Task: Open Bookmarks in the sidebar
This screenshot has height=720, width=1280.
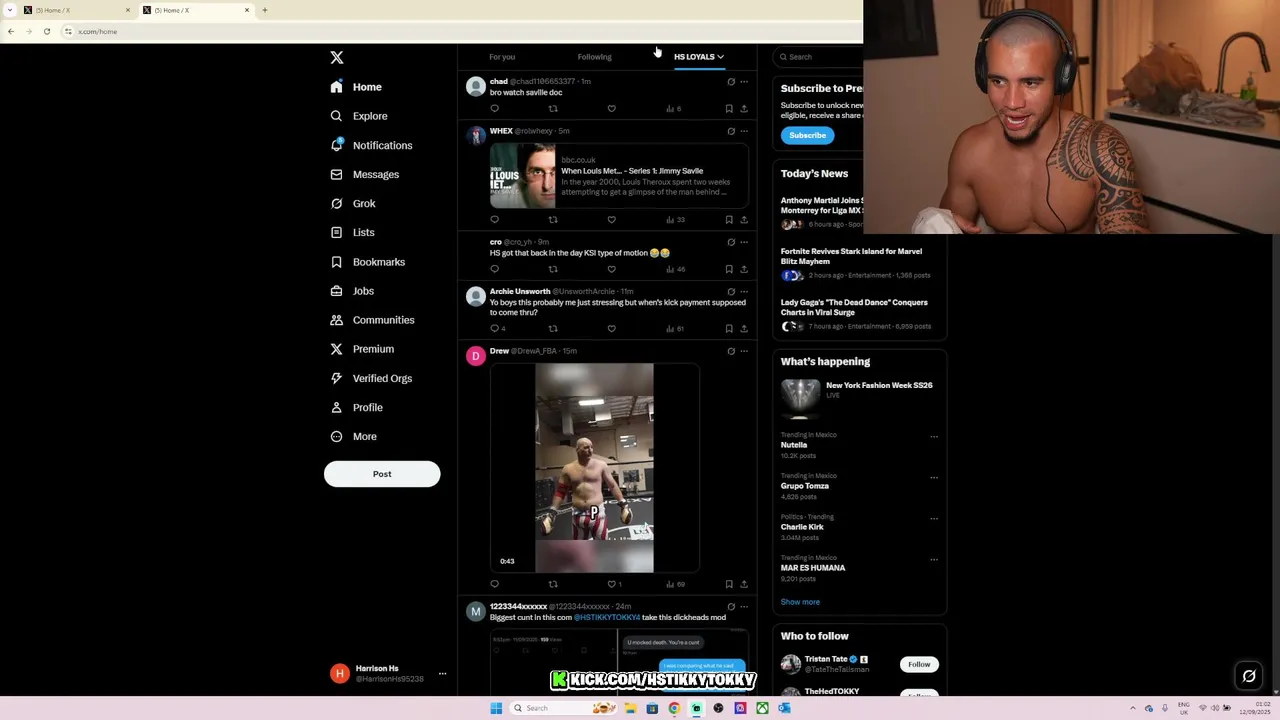Action: coord(367,262)
